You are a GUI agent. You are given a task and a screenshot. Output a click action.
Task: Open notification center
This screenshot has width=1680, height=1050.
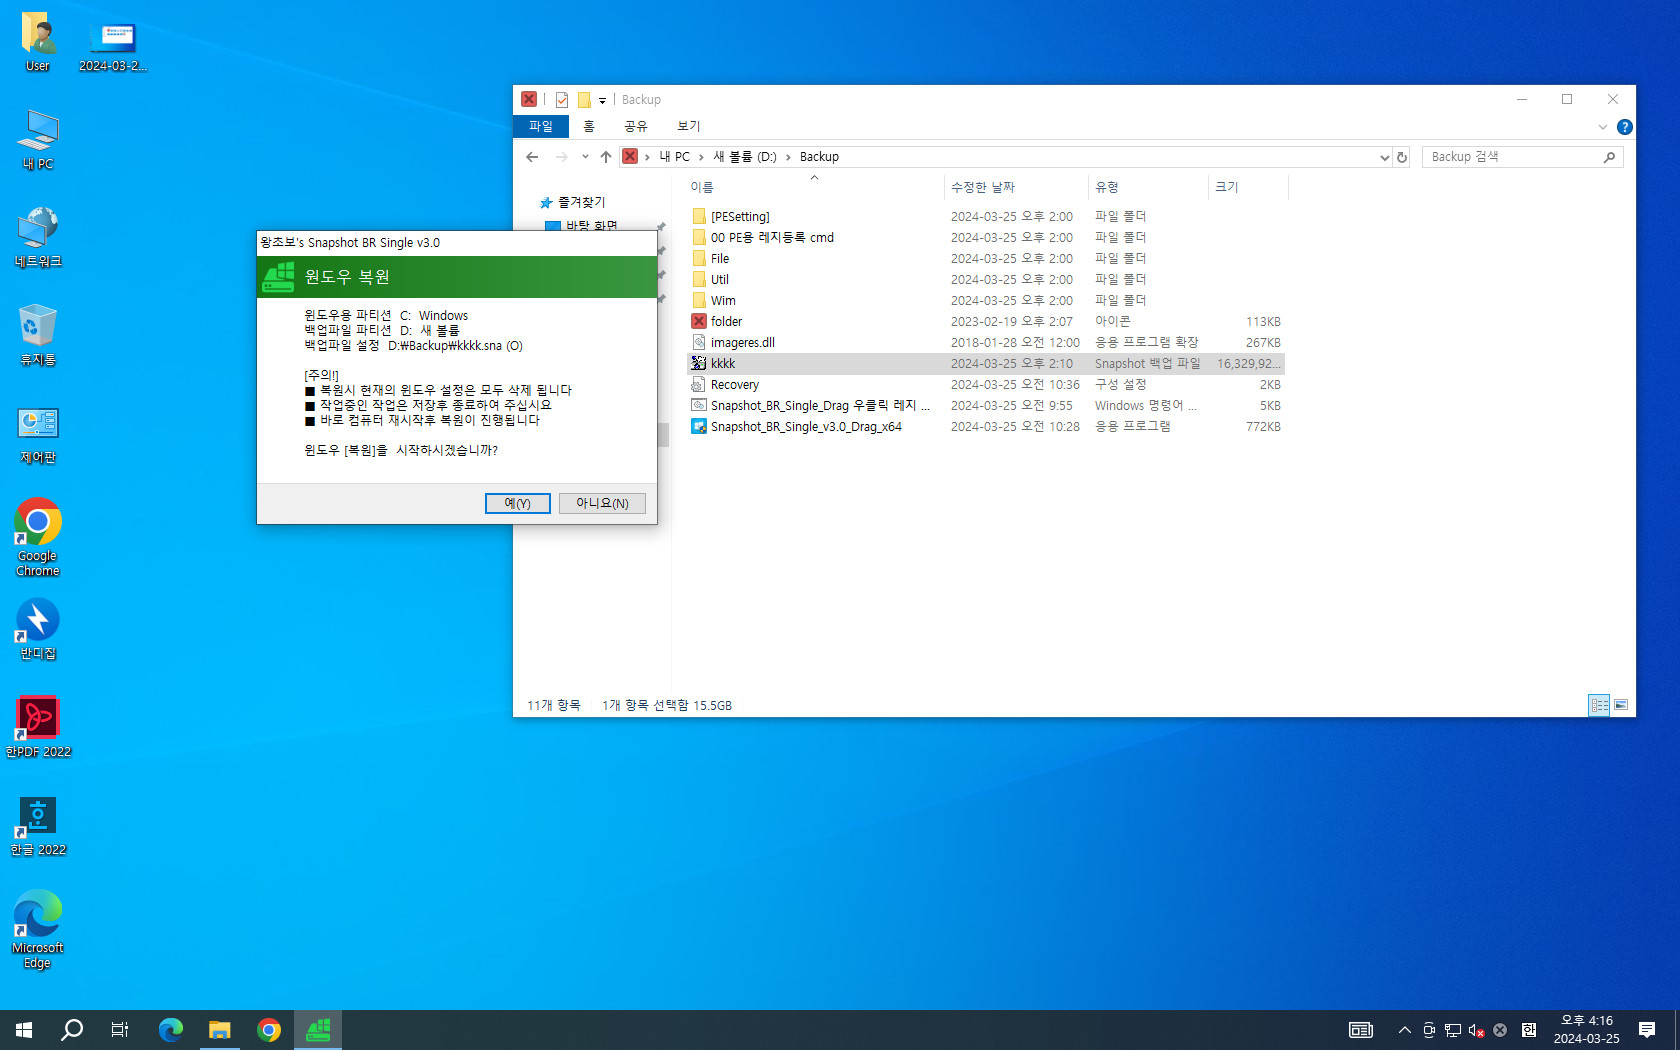pyautogui.click(x=1647, y=1030)
